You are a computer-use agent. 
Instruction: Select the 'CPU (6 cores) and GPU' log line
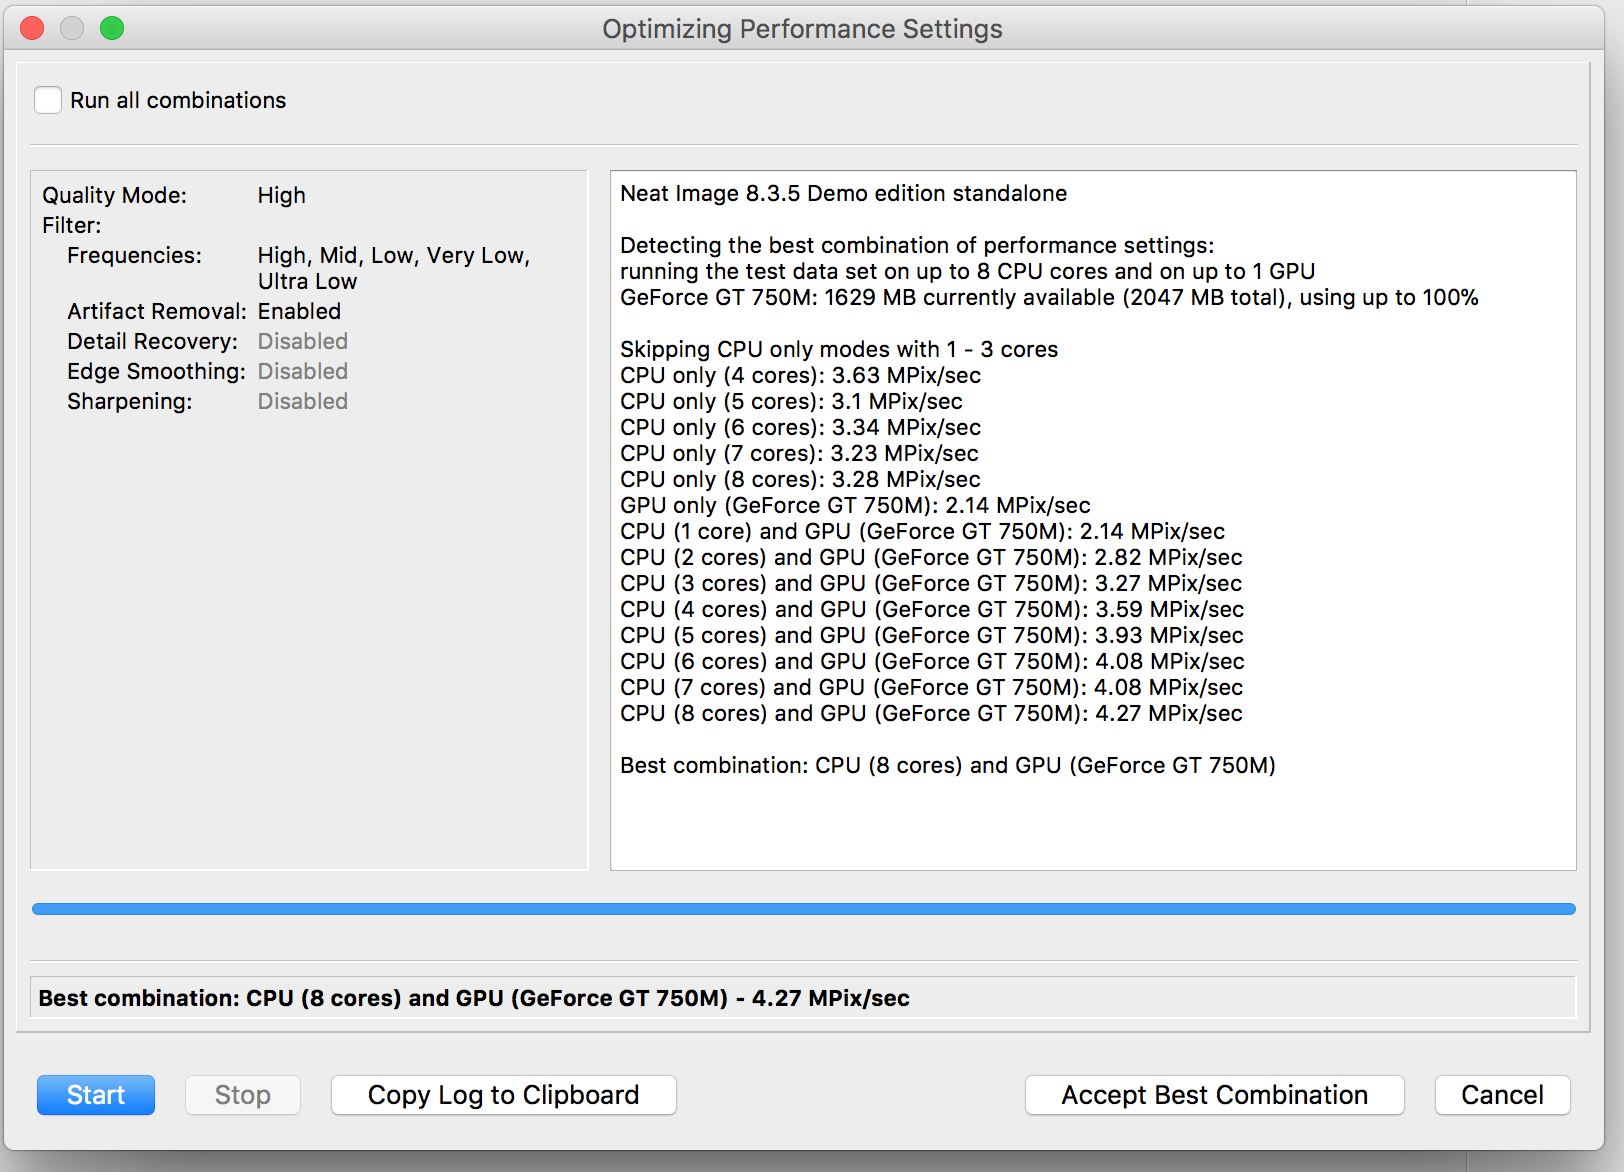[932, 661]
